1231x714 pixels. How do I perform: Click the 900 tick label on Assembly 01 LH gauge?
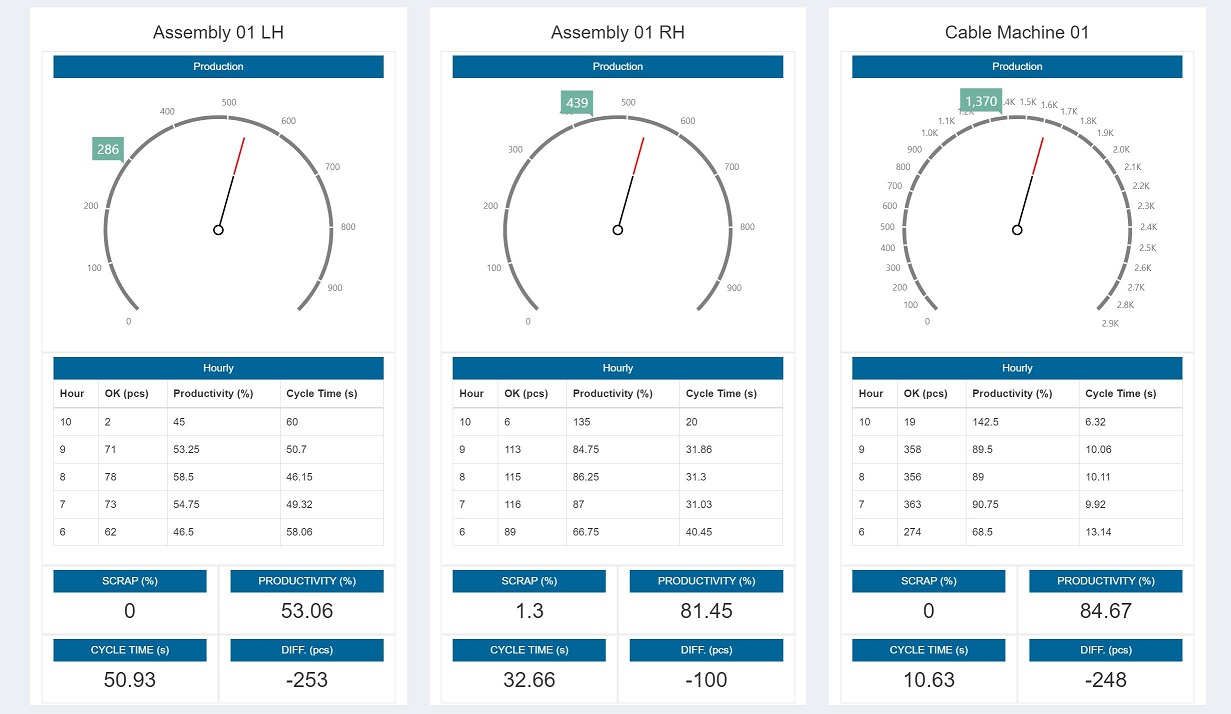[335, 288]
